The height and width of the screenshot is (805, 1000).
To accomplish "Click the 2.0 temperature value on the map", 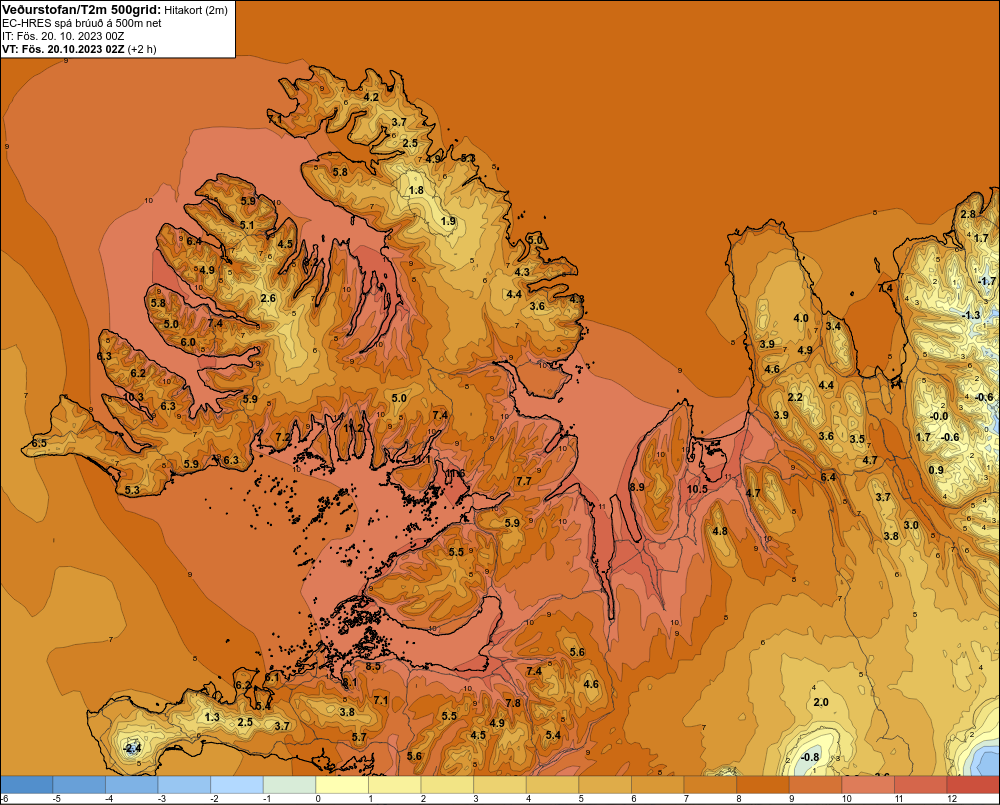I will pos(821,702).
